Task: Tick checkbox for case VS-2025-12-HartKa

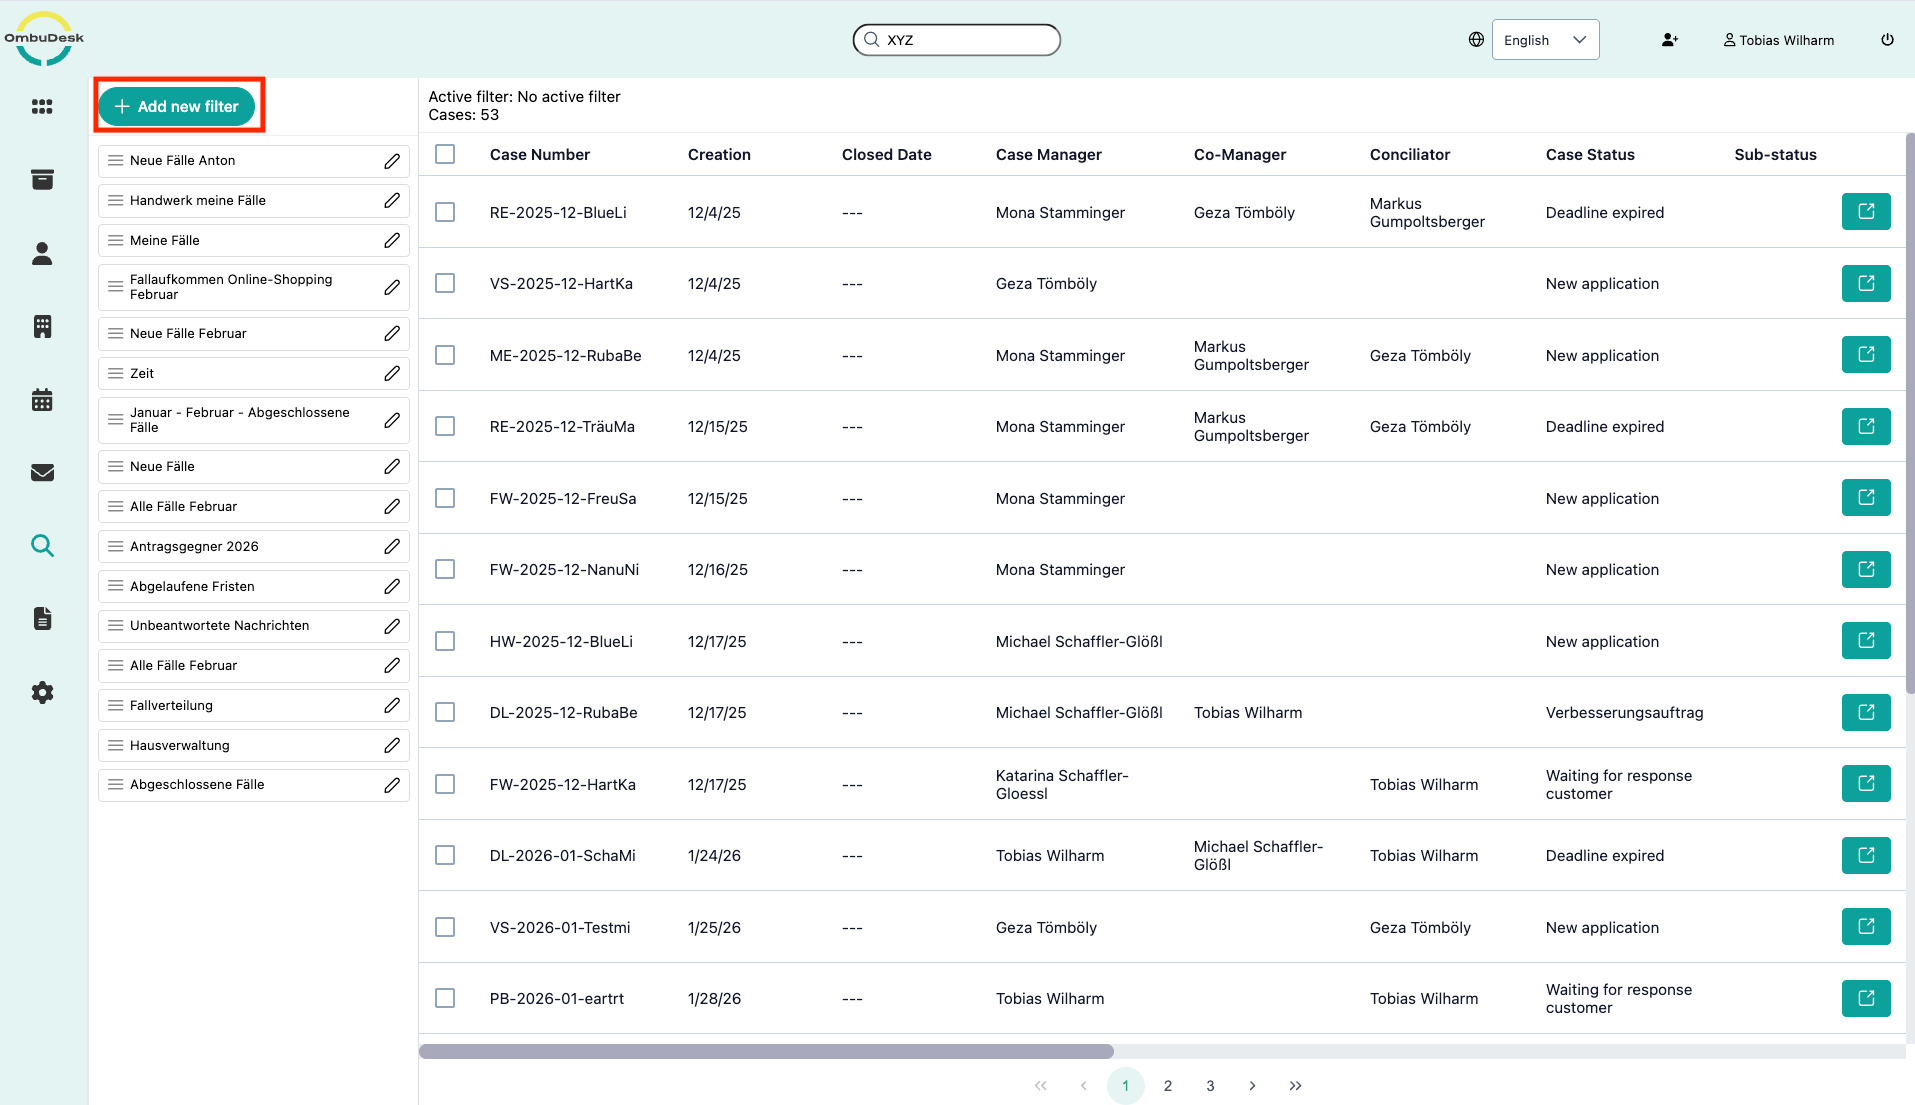Action: 445,284
